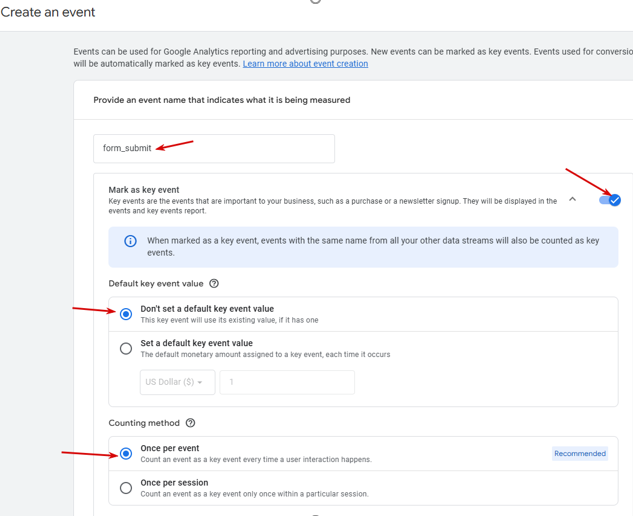The image size is (633, 516).
Task: Choose the "Once per event" counting method
Action: click(x=126, y=453)
